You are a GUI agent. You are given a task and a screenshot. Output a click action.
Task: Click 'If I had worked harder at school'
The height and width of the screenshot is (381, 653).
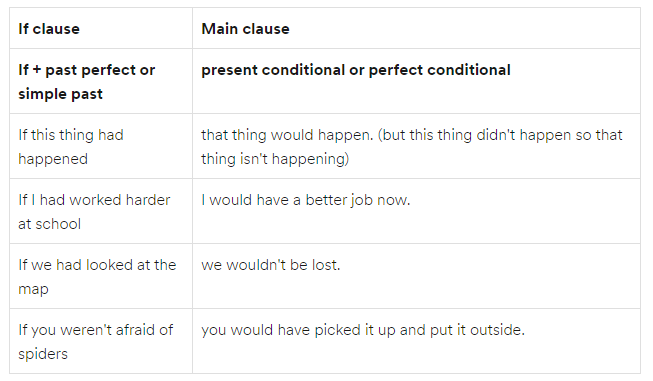point(94,212)
